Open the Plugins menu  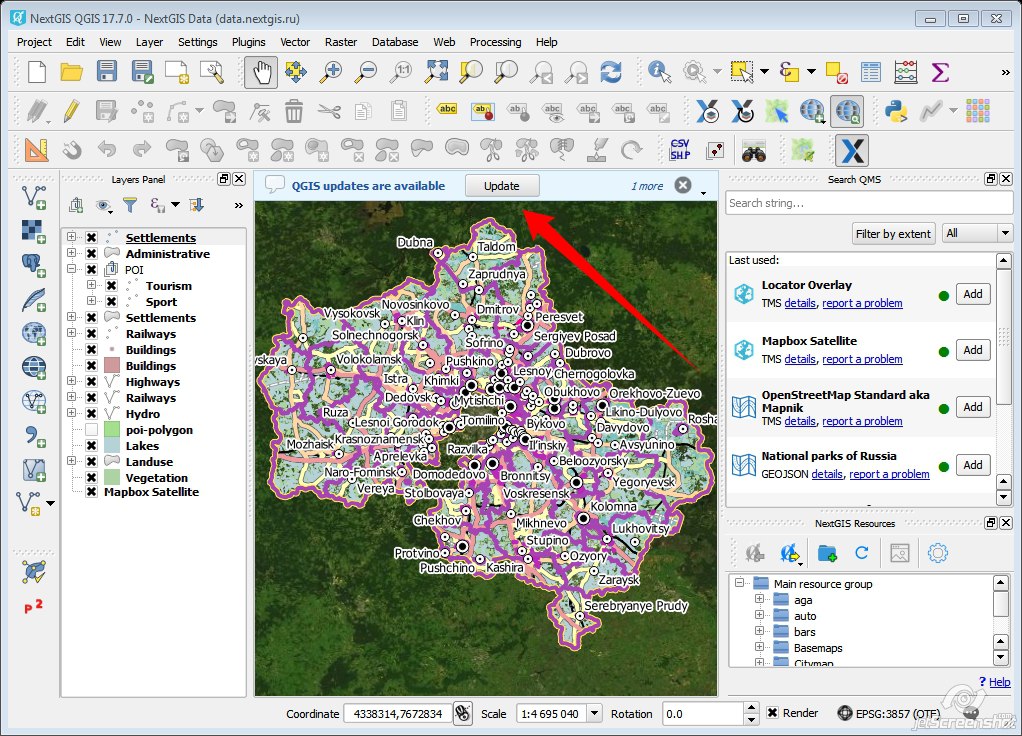[x=248, y=42]
